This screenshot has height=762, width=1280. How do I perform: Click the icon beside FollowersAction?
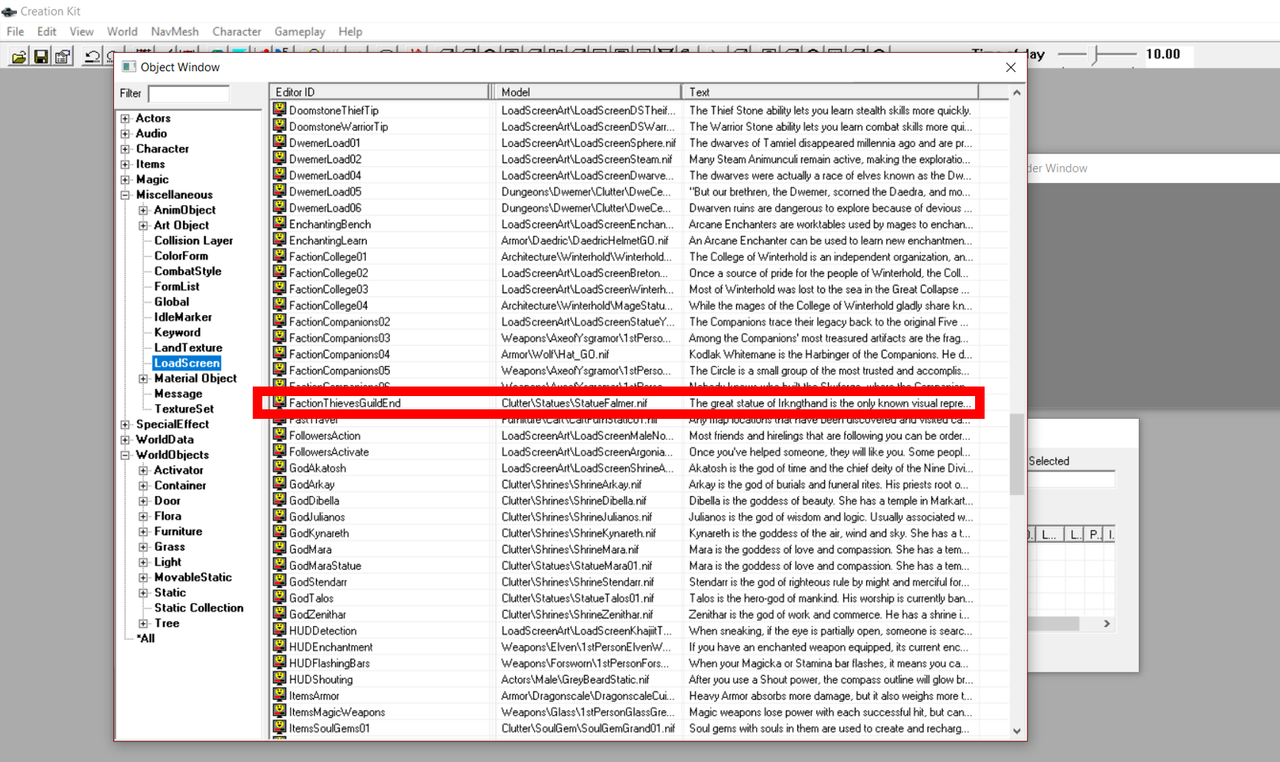tap(280, 435)
